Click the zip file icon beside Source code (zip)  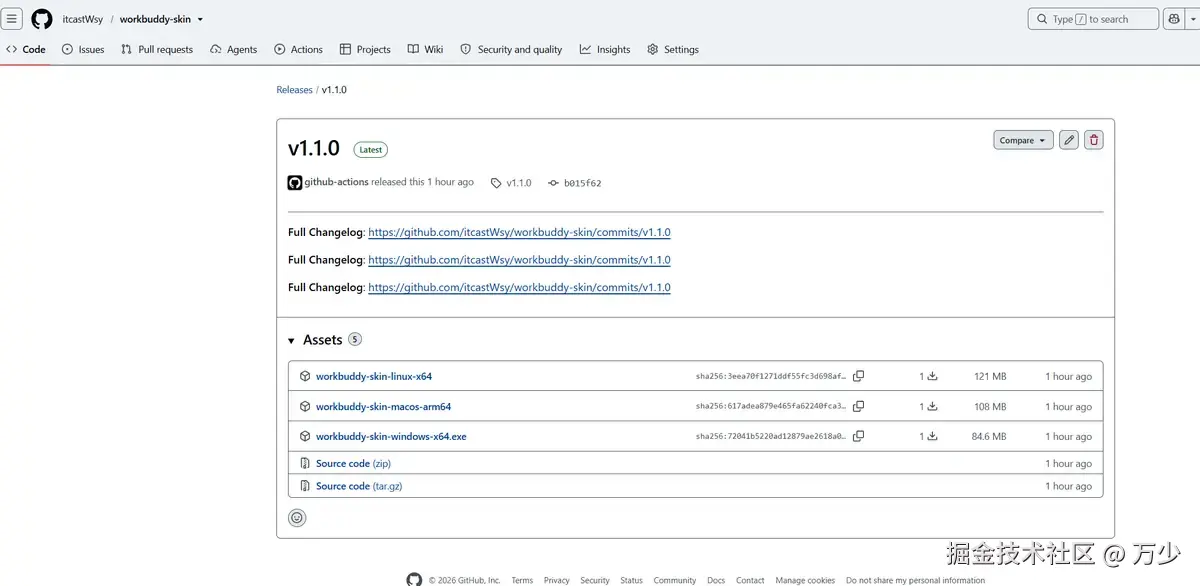[306, 463]
